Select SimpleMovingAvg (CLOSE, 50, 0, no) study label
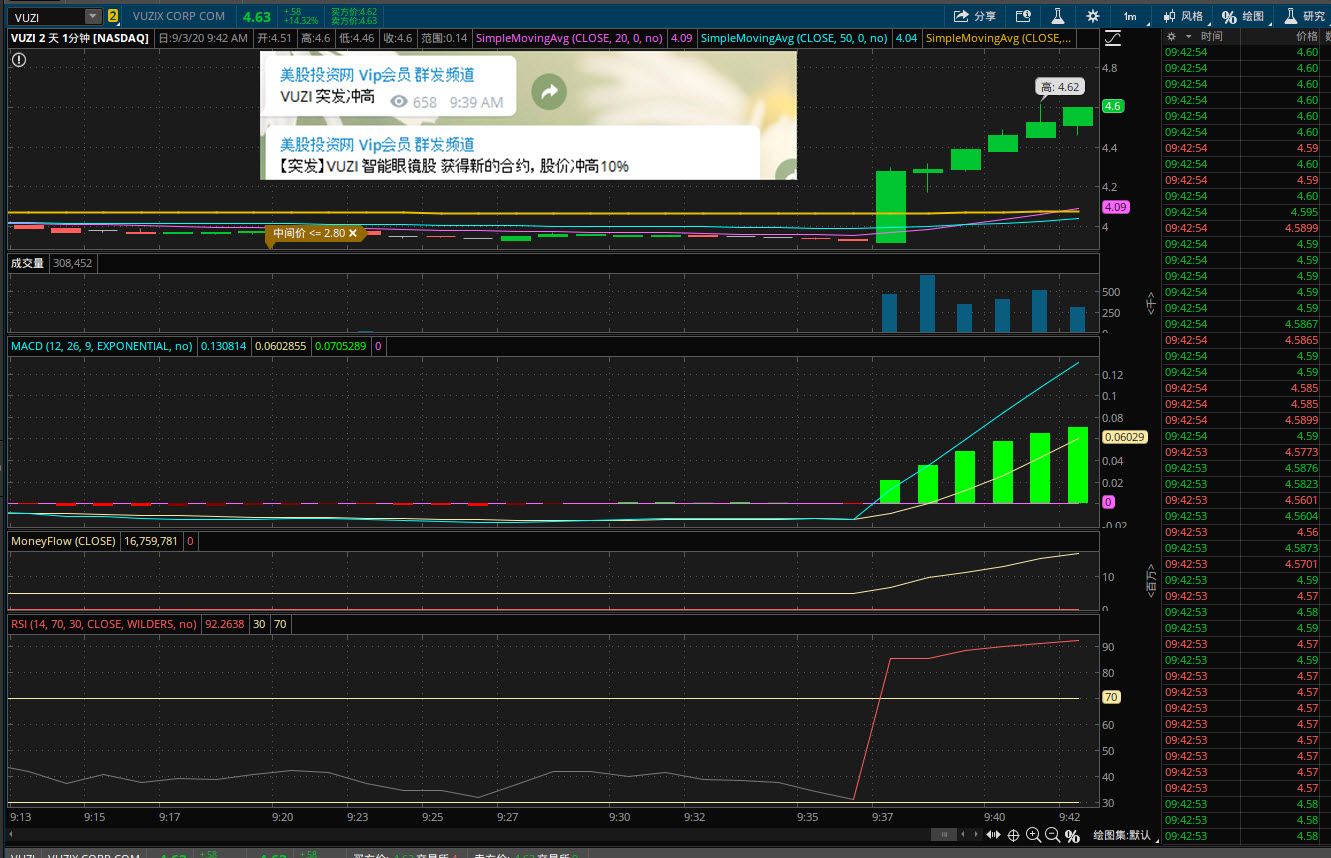 (x=795, y=38)
